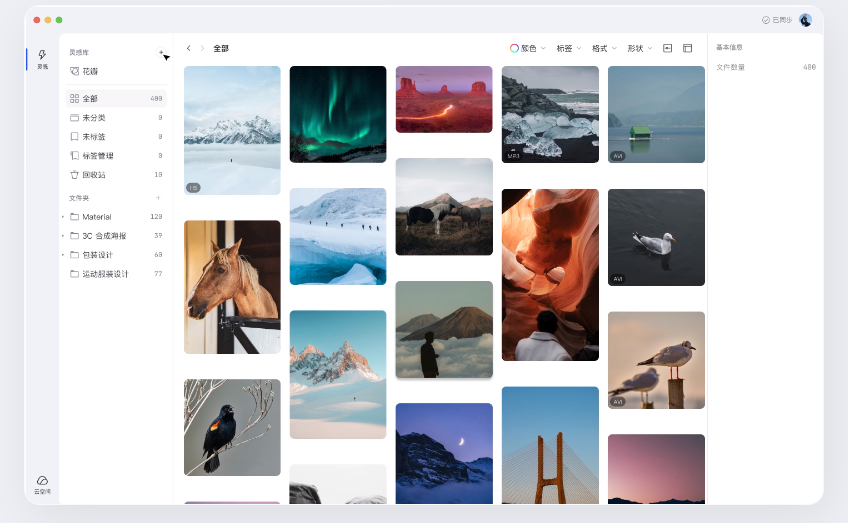This screenshot has height=523, width=848.
Task: Open the 包装设计 folder
Action: pyautogui.click(x=116, y=255)
